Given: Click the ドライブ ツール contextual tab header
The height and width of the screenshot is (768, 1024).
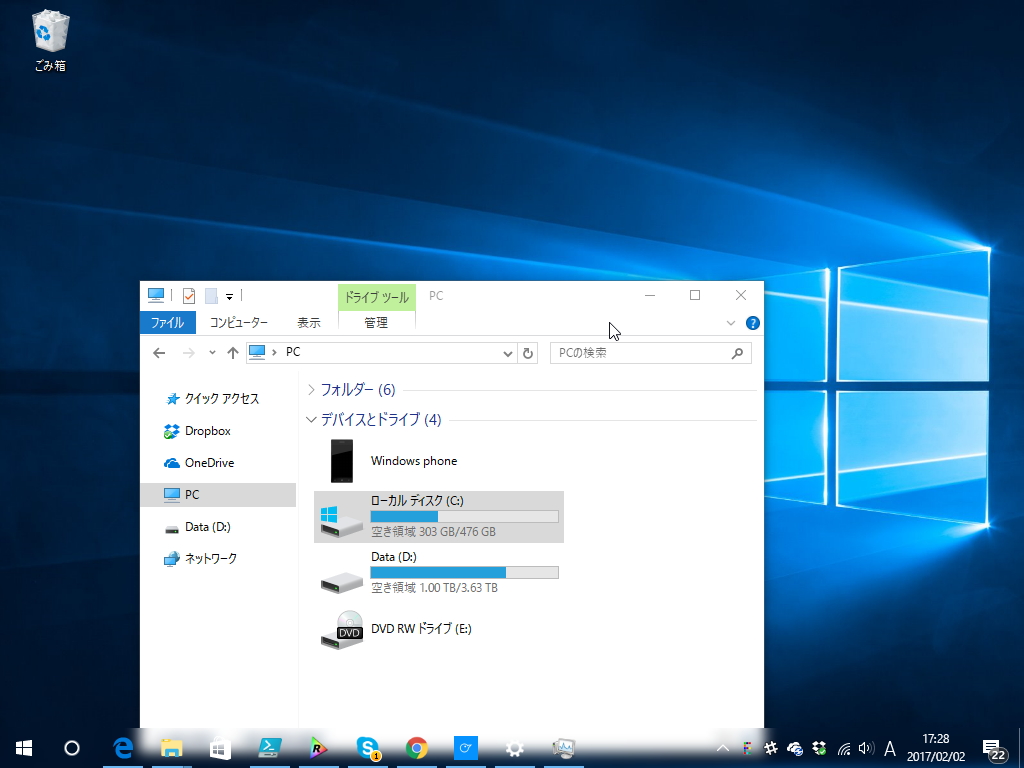Looking at the screenshot, I should click(x=377, y=297).
